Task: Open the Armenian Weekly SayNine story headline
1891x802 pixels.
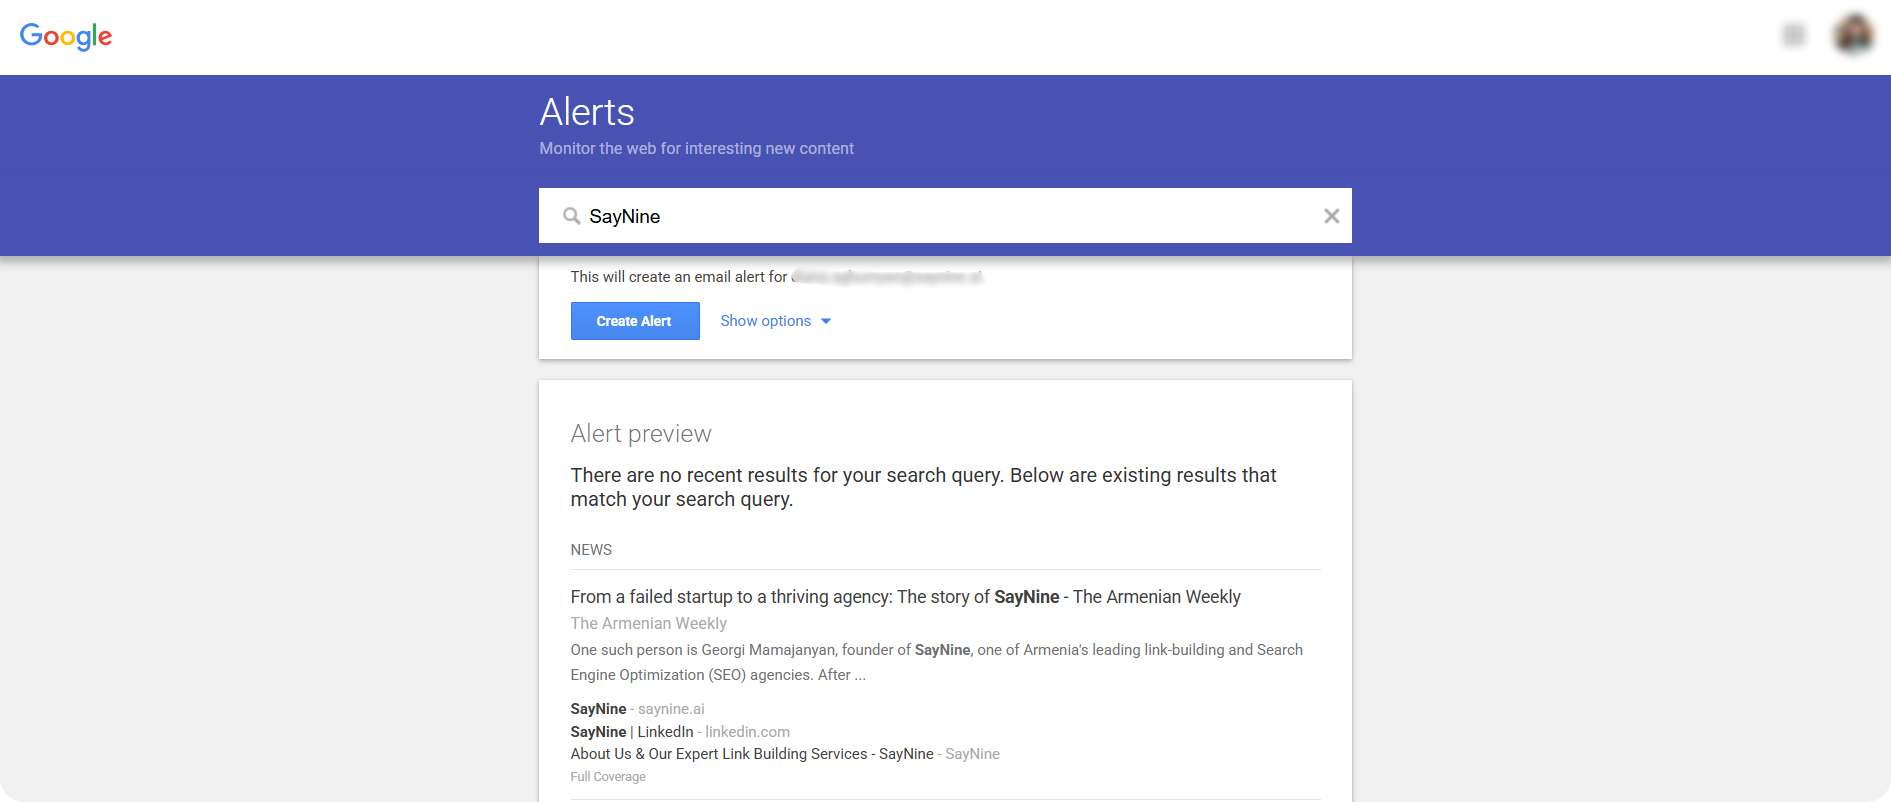Action: (905, 597)
